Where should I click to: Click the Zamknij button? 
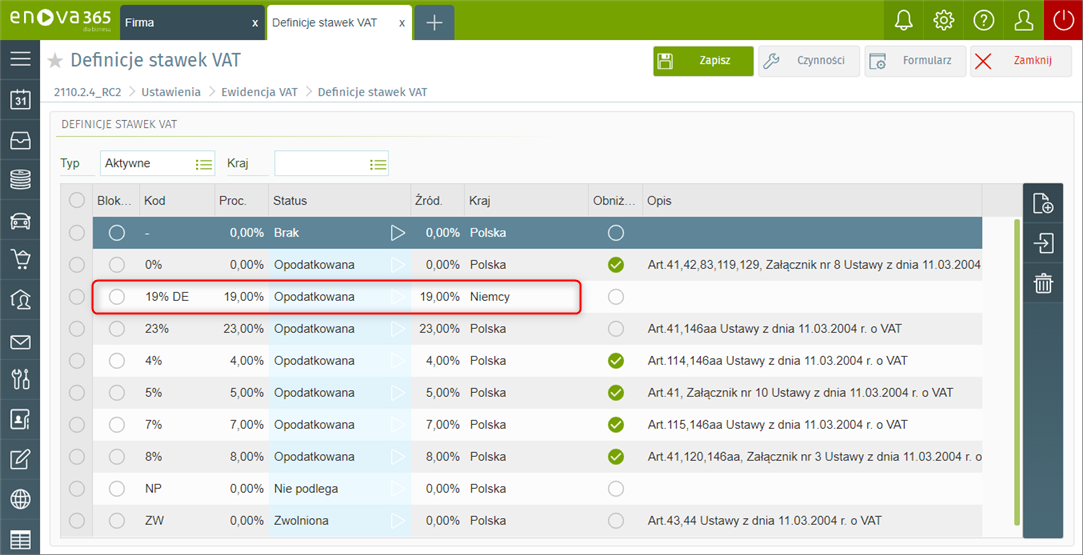(x=1020, y=61)
